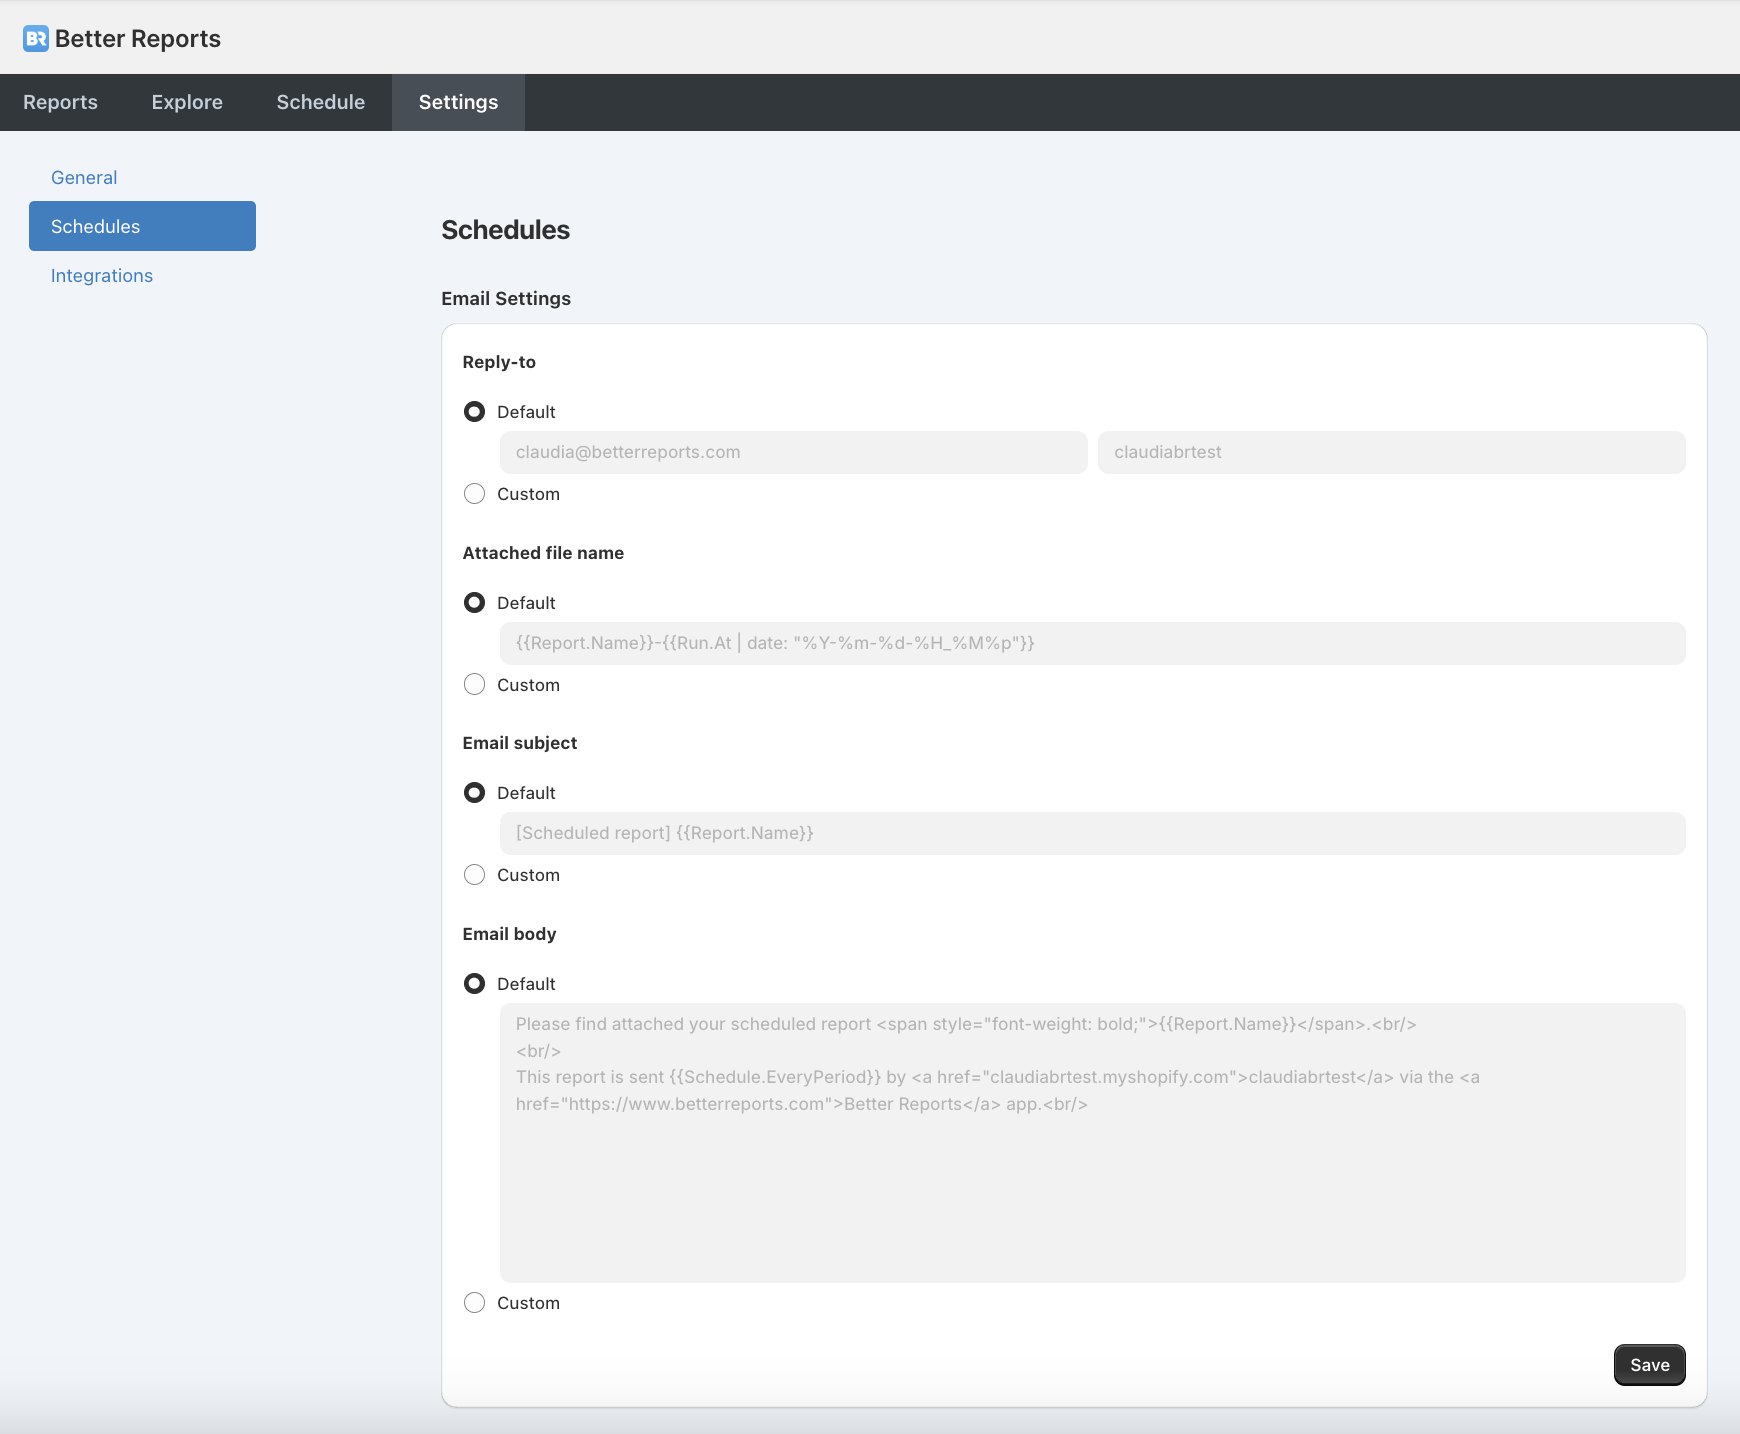Choose Custom option for Reply-to
This screenshot has width=1740, height=1434.
click(x=475, y=494)
